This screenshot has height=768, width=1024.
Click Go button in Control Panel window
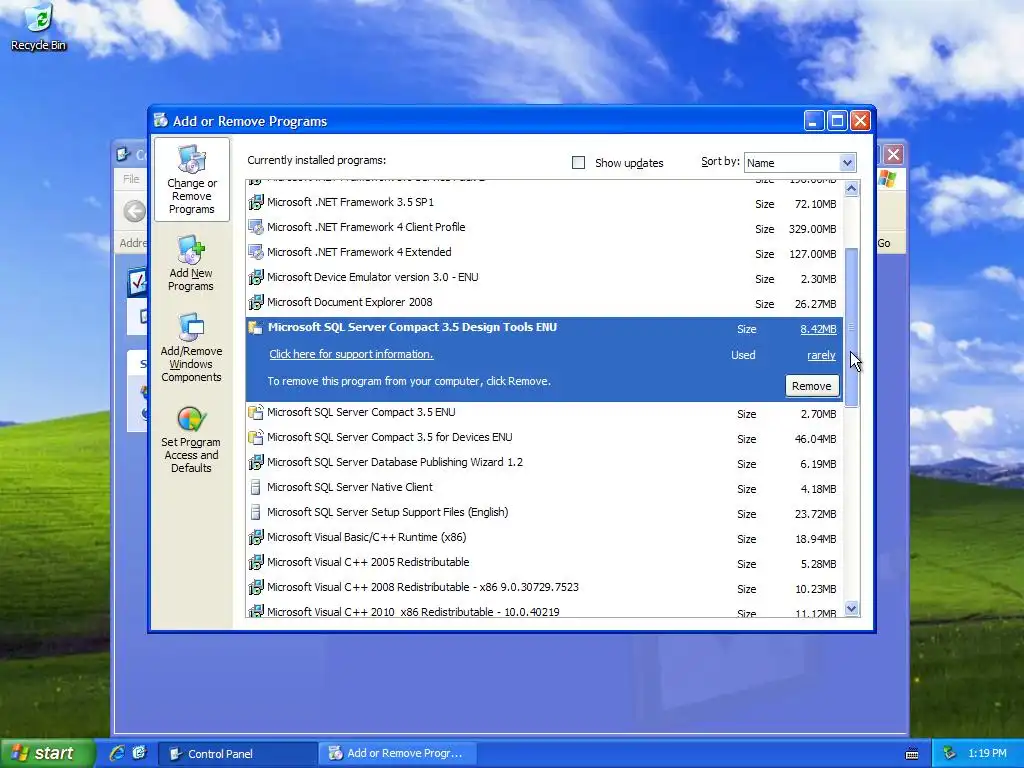point(884,243)
